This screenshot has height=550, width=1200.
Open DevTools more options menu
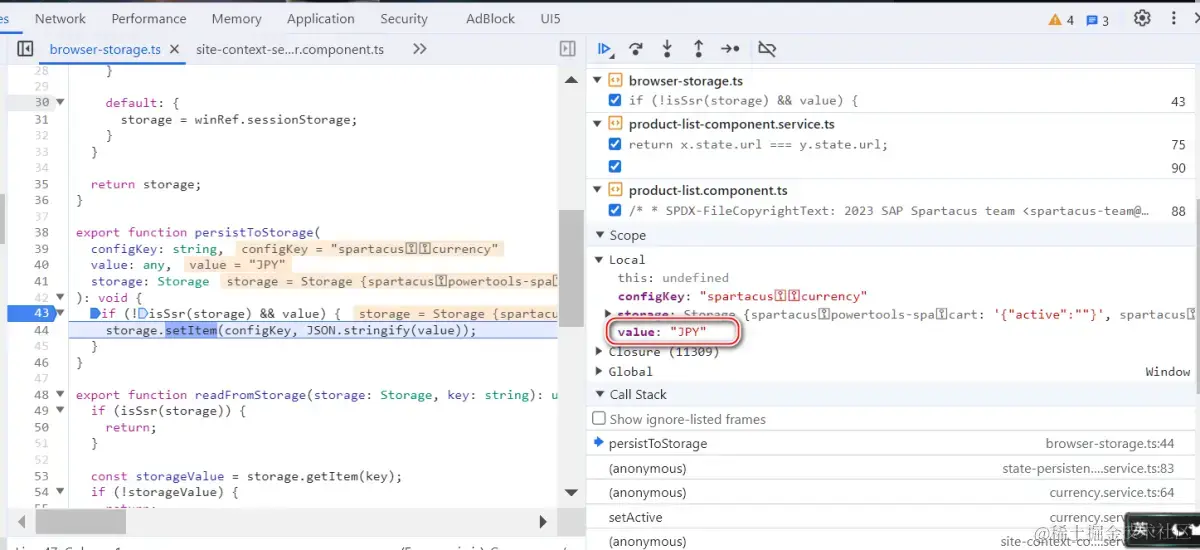click(x=1175, y=18)
